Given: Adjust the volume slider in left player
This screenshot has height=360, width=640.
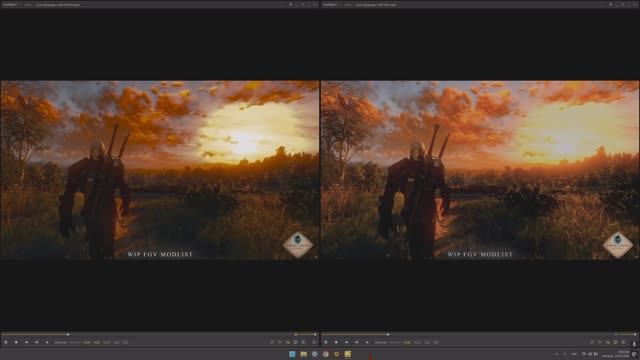Looking at the screenshot, I should [x=306, y=334].
